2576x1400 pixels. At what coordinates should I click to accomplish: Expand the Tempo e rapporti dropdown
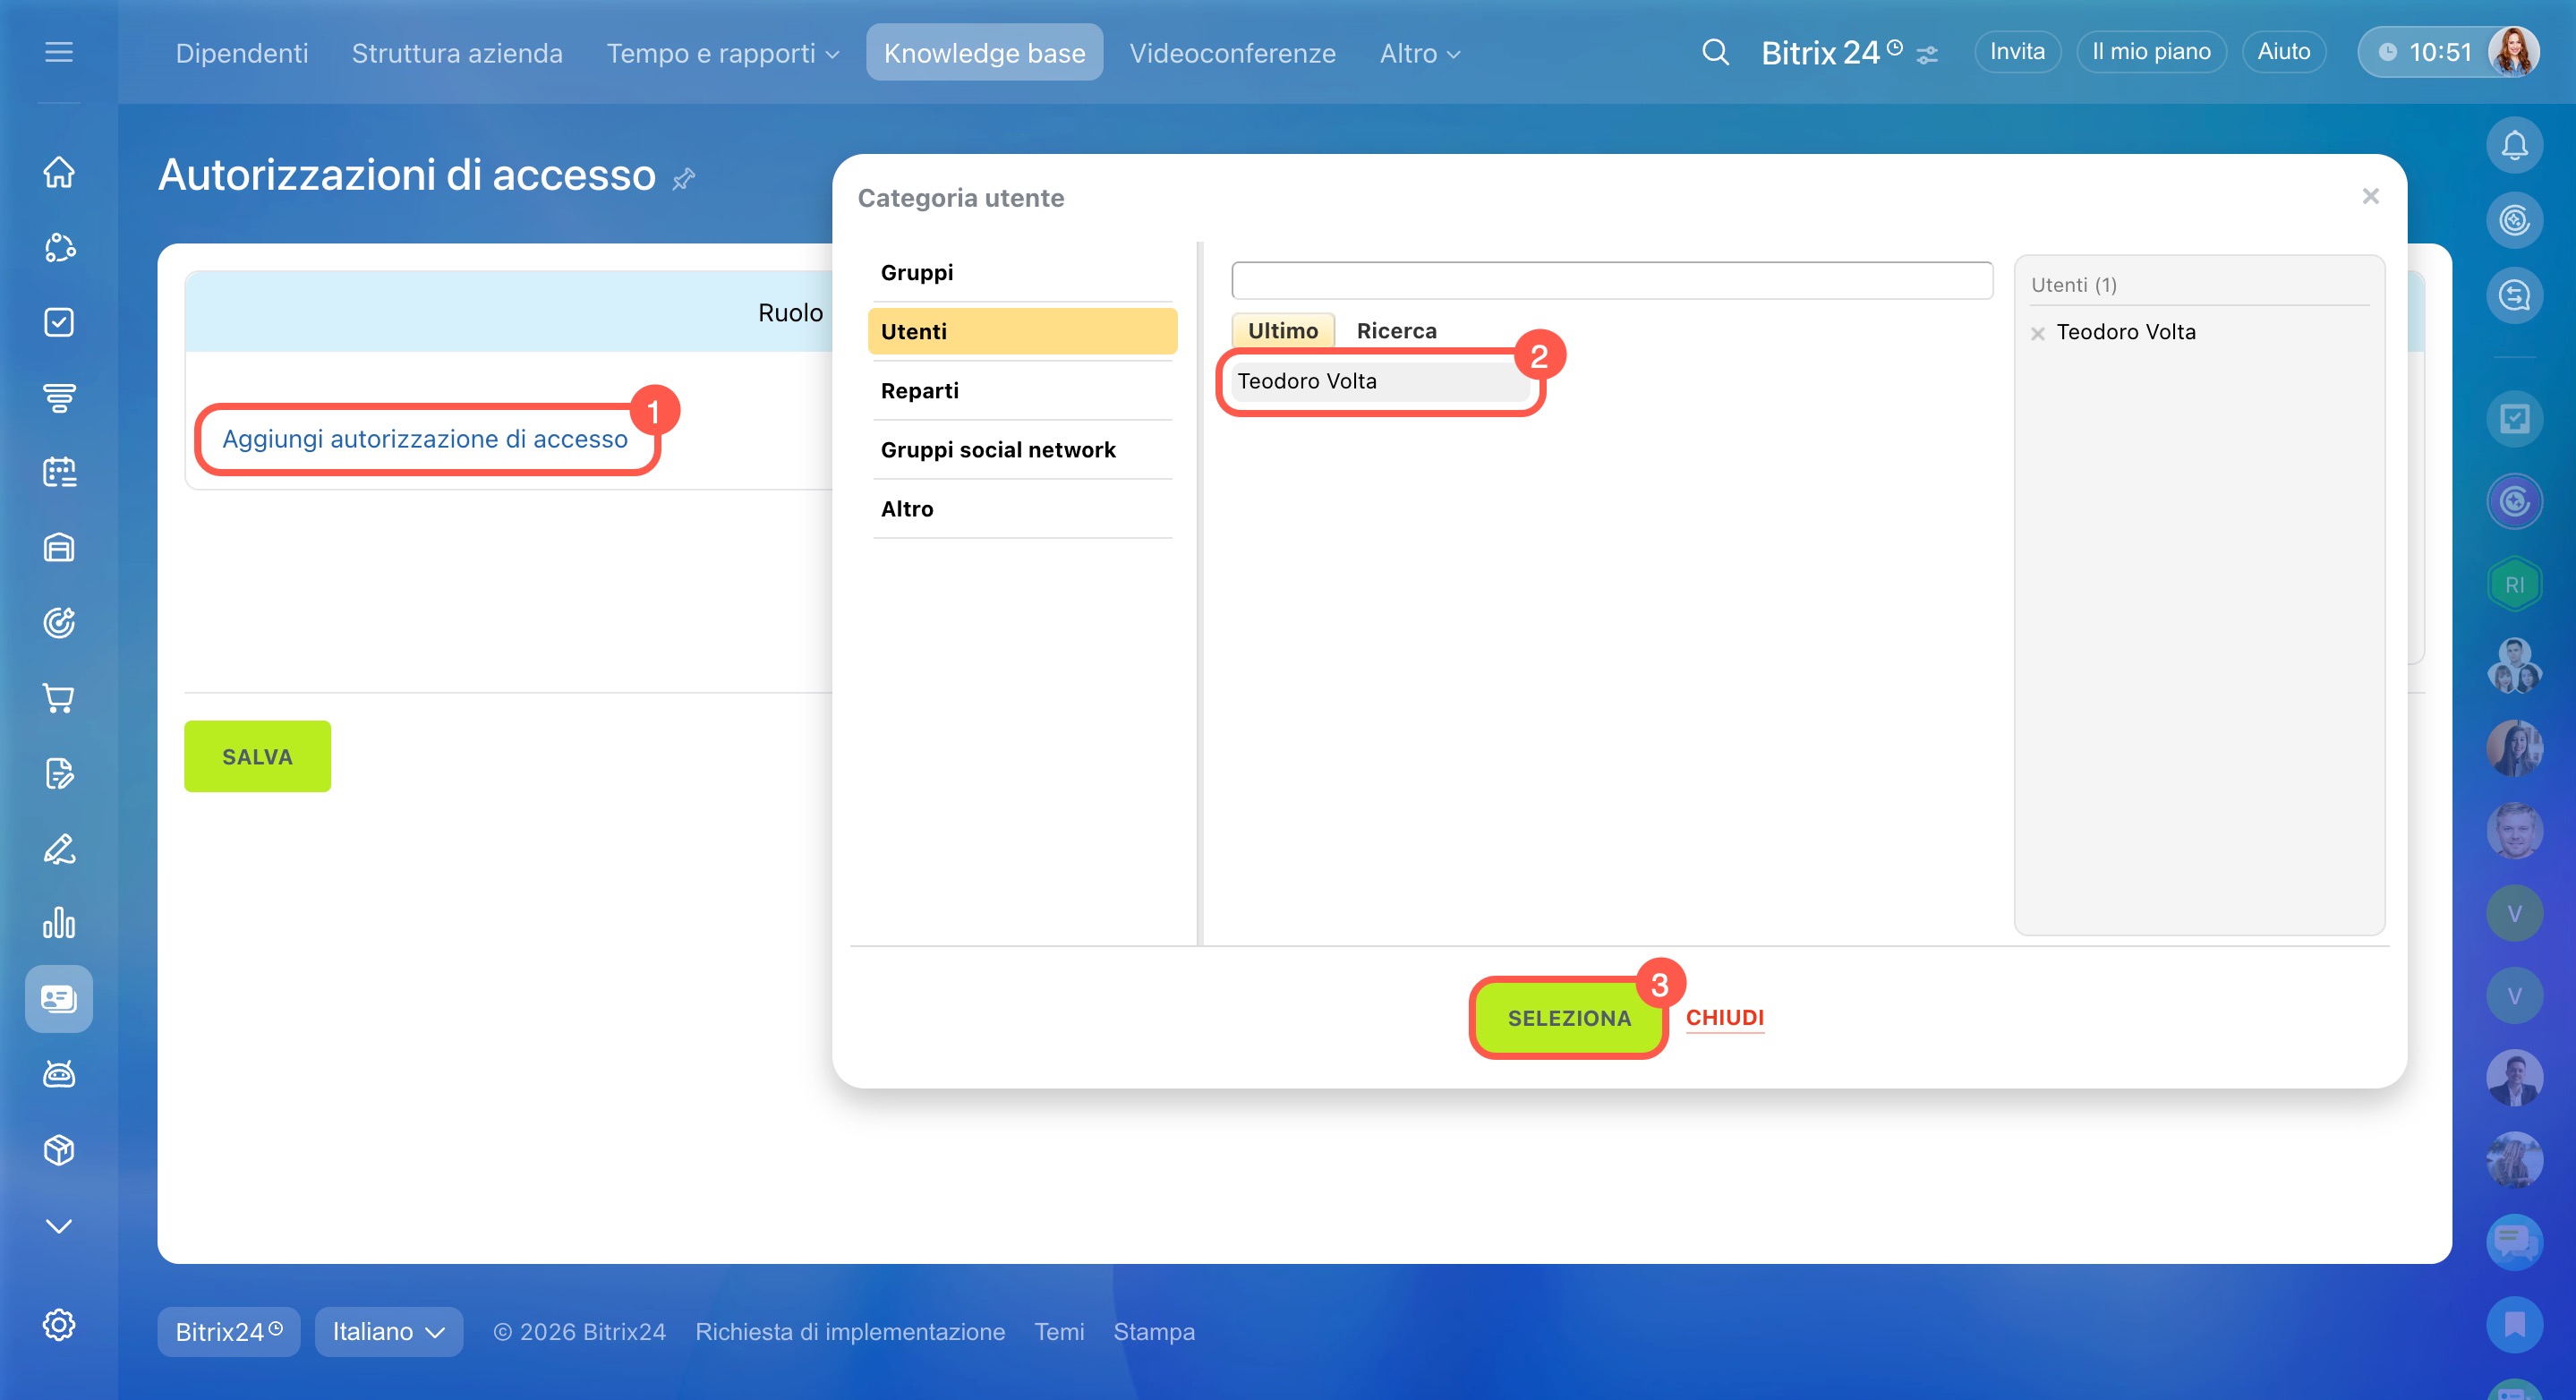pos(722,53)
